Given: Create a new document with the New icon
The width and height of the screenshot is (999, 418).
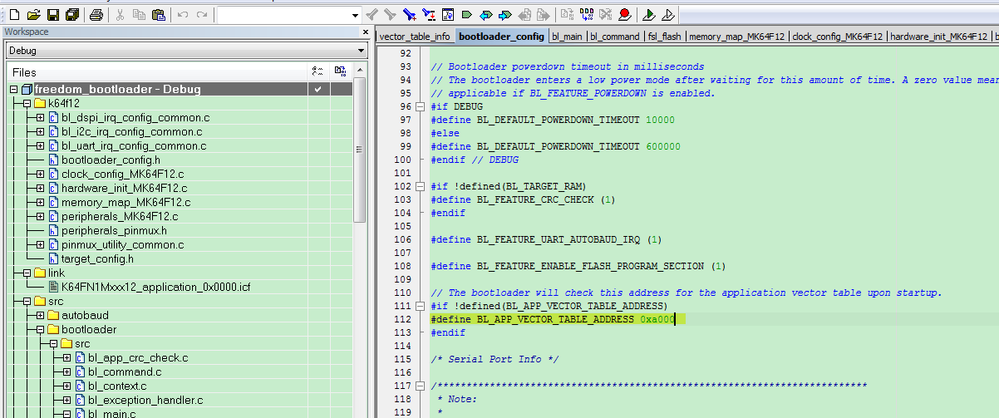Looking at the screenshot, I should [x=14, y=14].
